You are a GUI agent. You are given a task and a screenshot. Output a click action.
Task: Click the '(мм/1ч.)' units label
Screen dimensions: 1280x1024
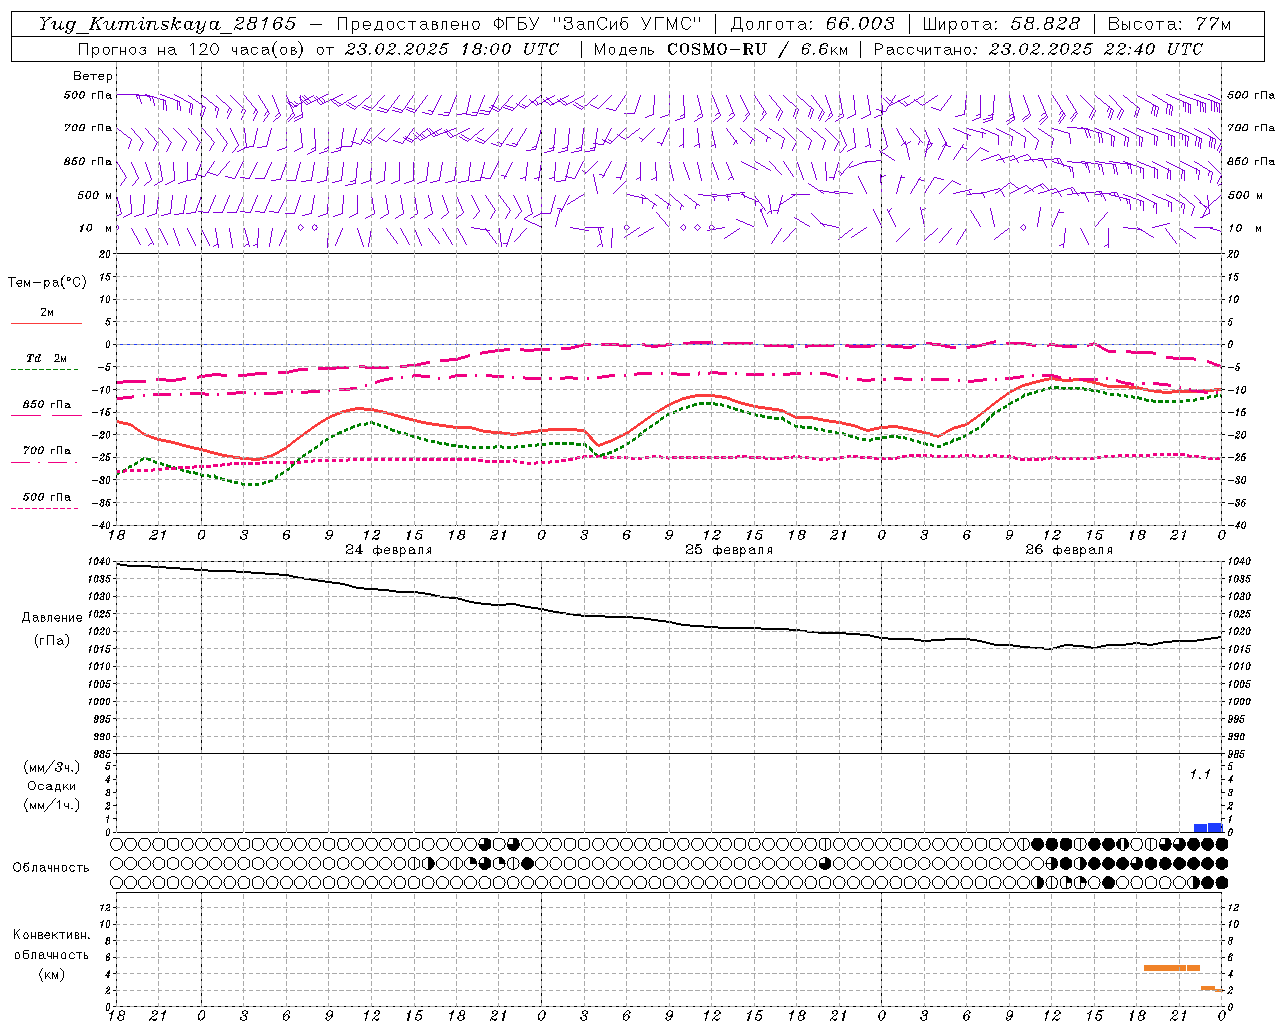coord(52,805)
